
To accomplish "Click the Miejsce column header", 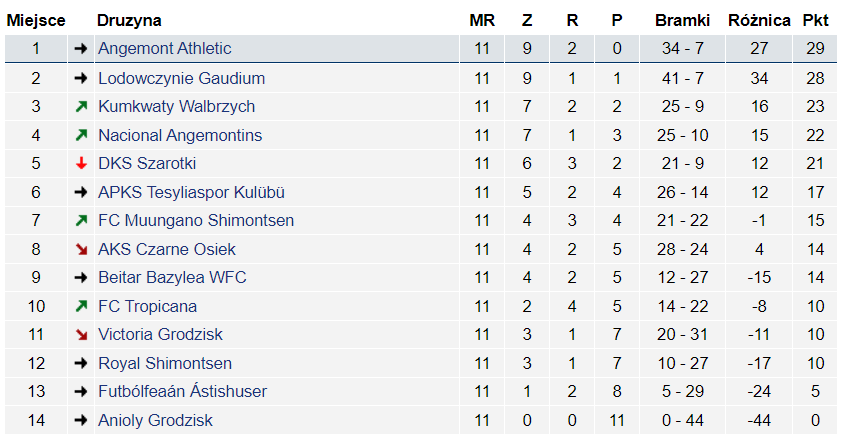I will click(36, 20).
